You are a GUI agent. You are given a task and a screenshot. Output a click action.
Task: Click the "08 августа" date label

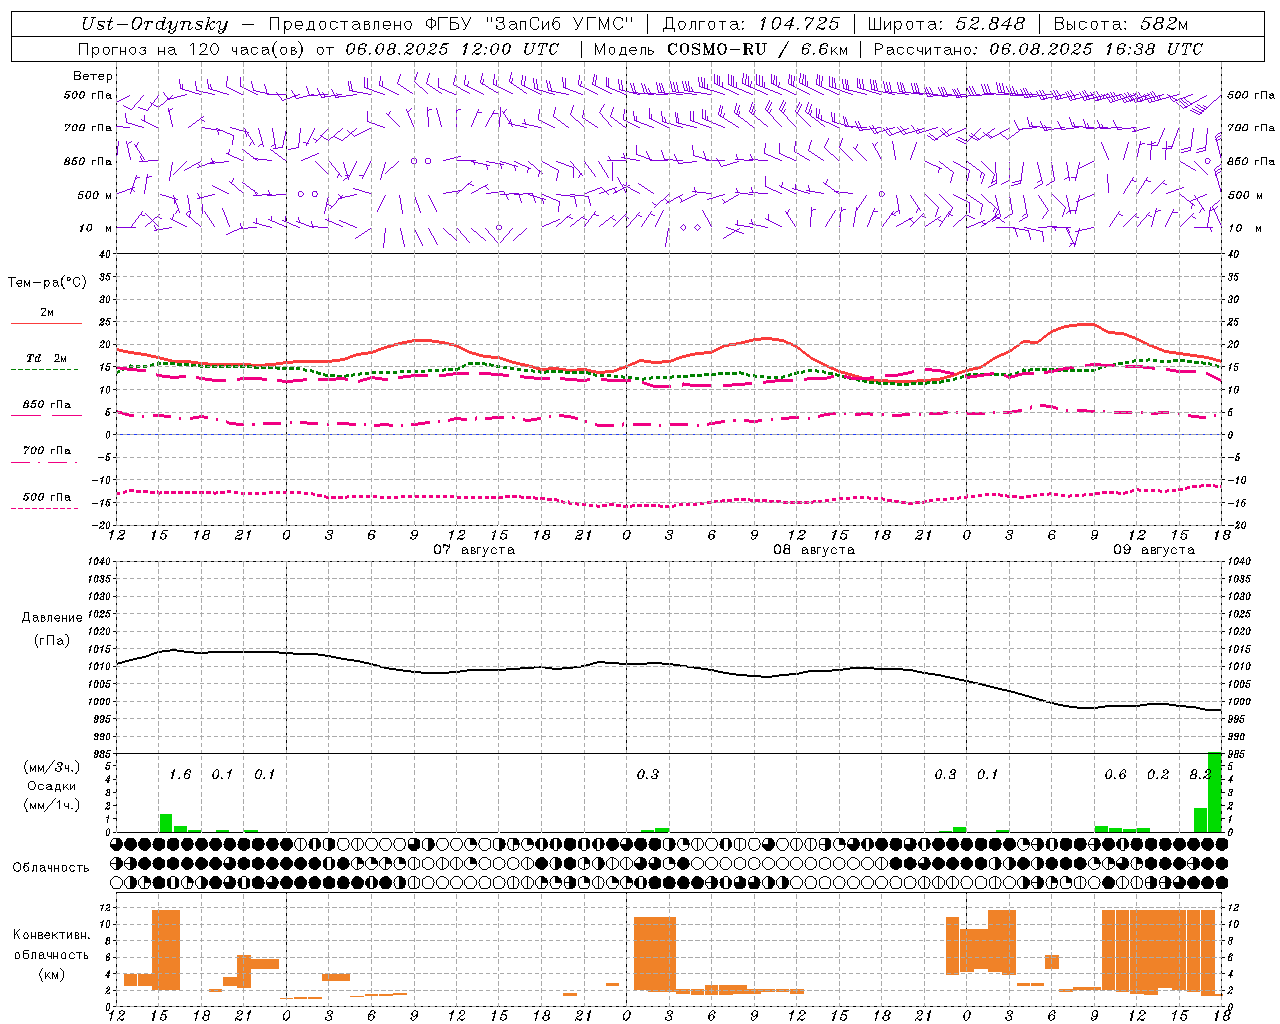[x=814, y=550]
